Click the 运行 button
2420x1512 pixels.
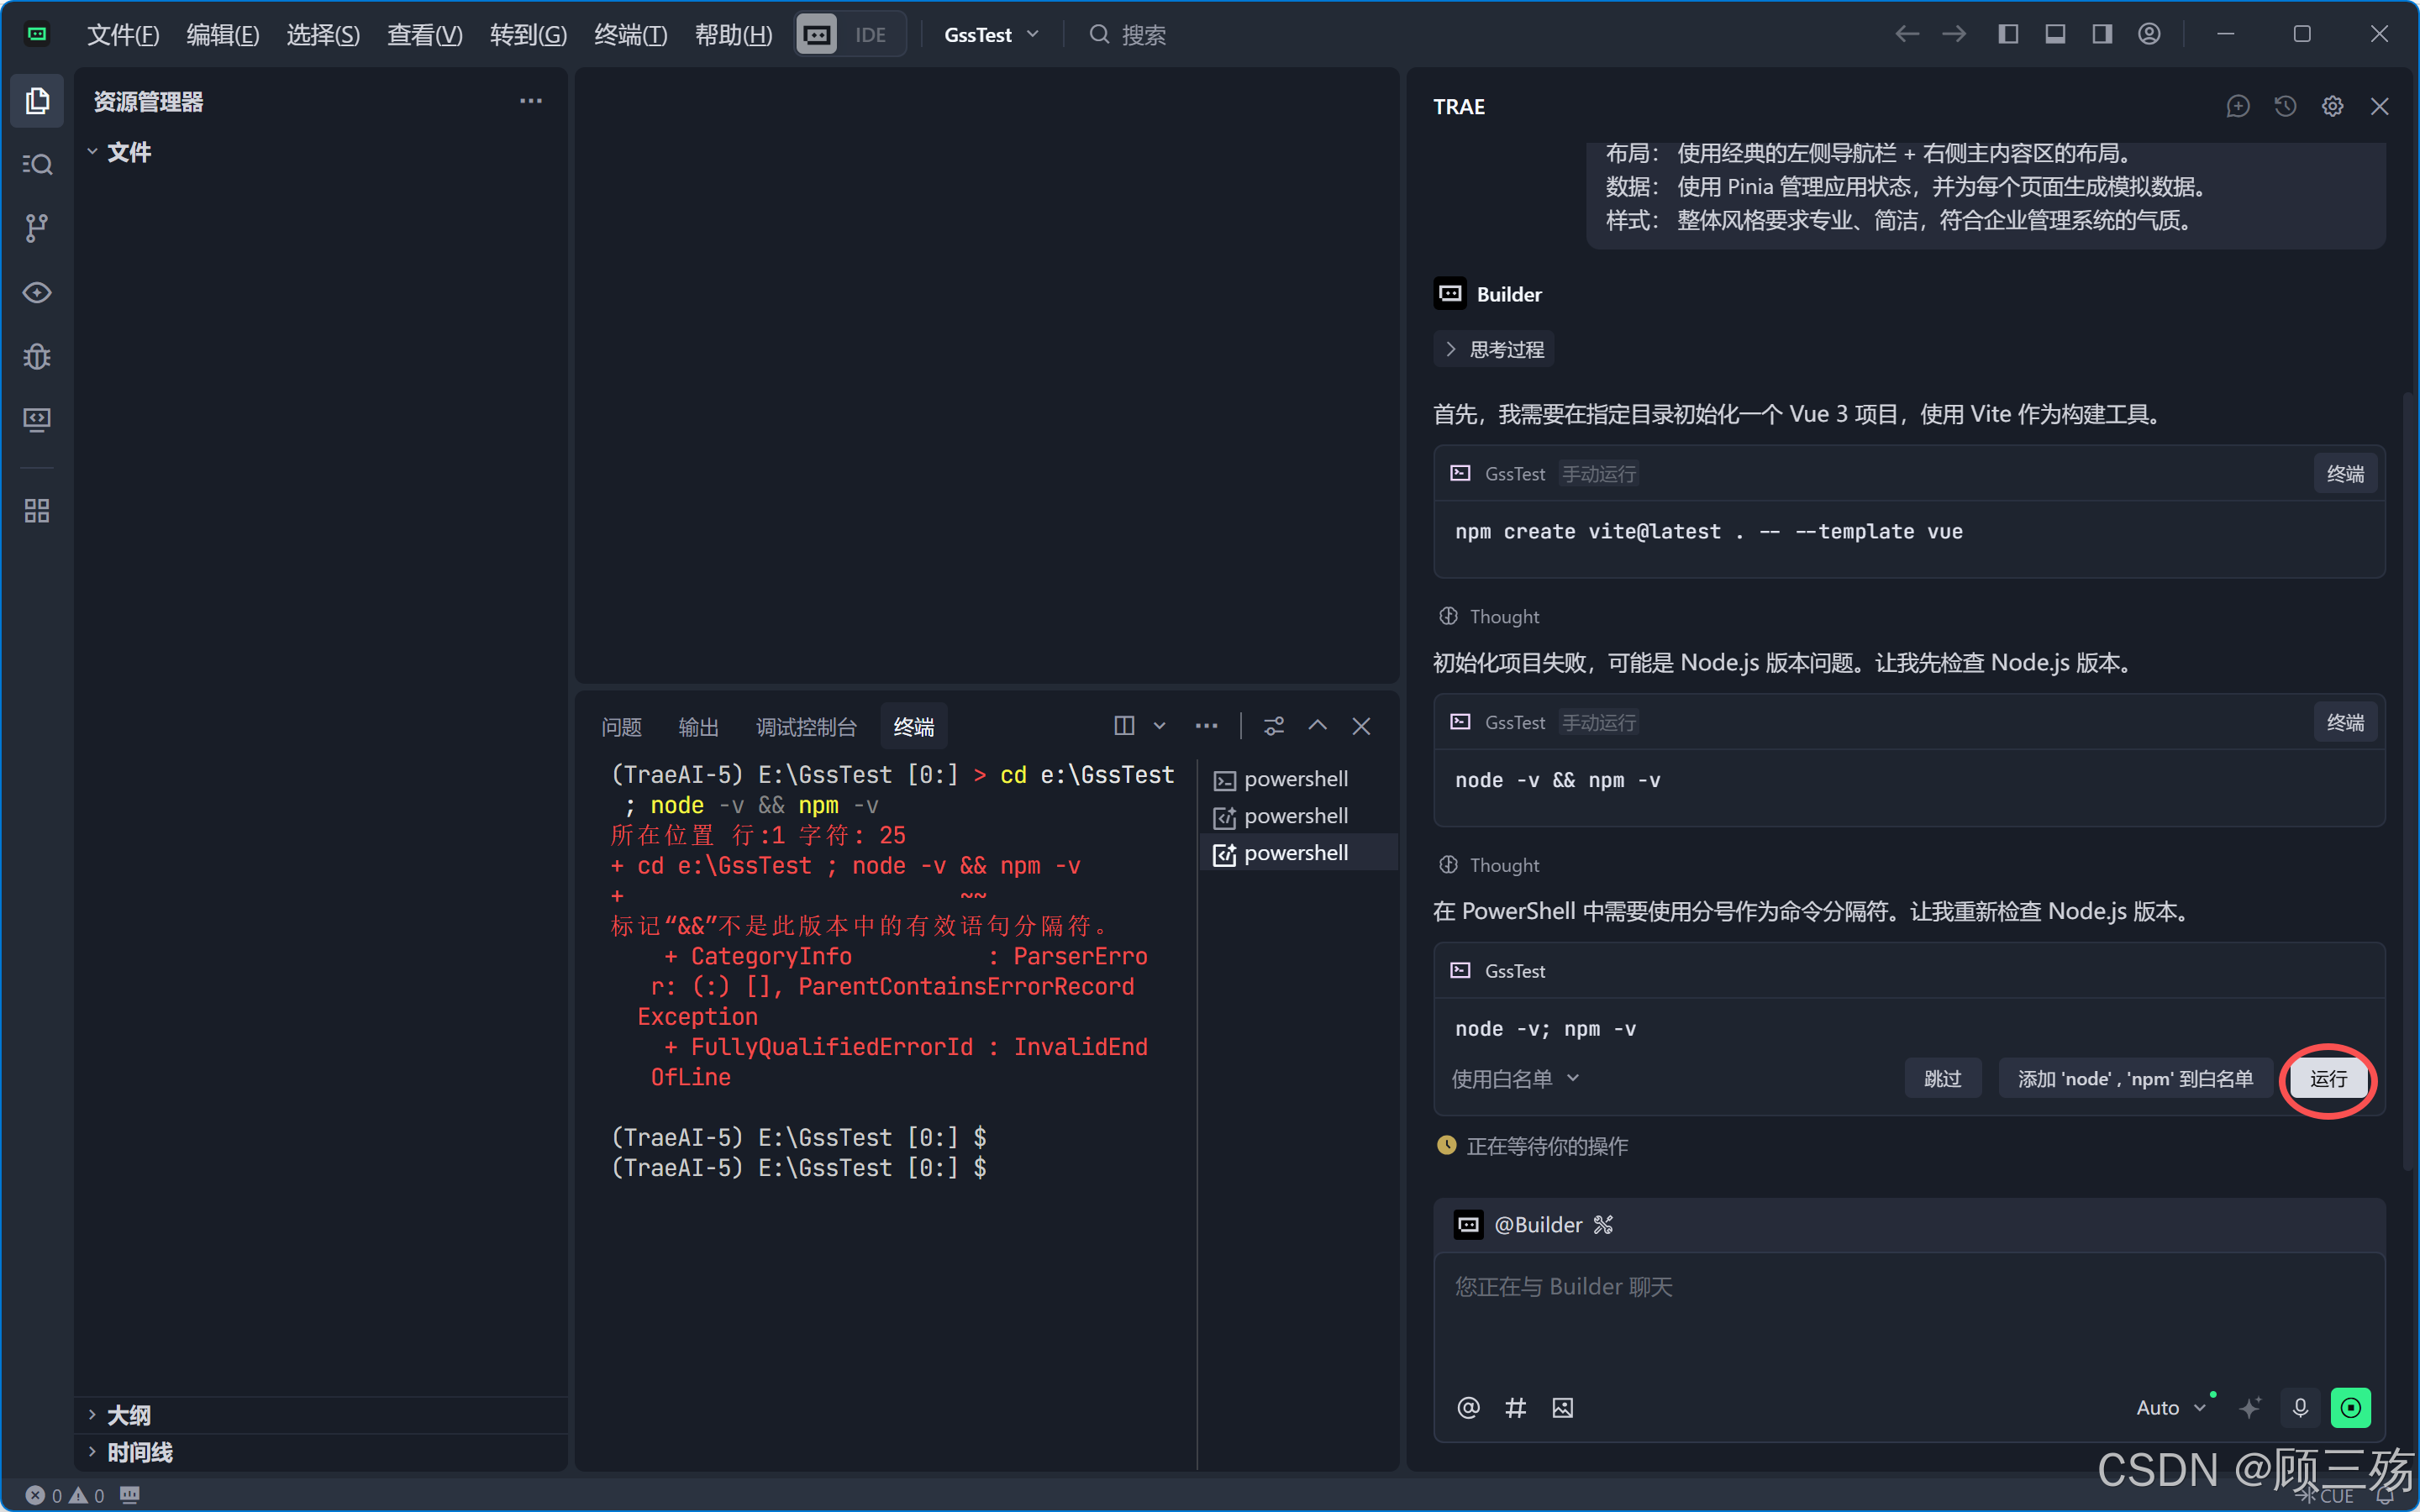click(2328, 1078)
